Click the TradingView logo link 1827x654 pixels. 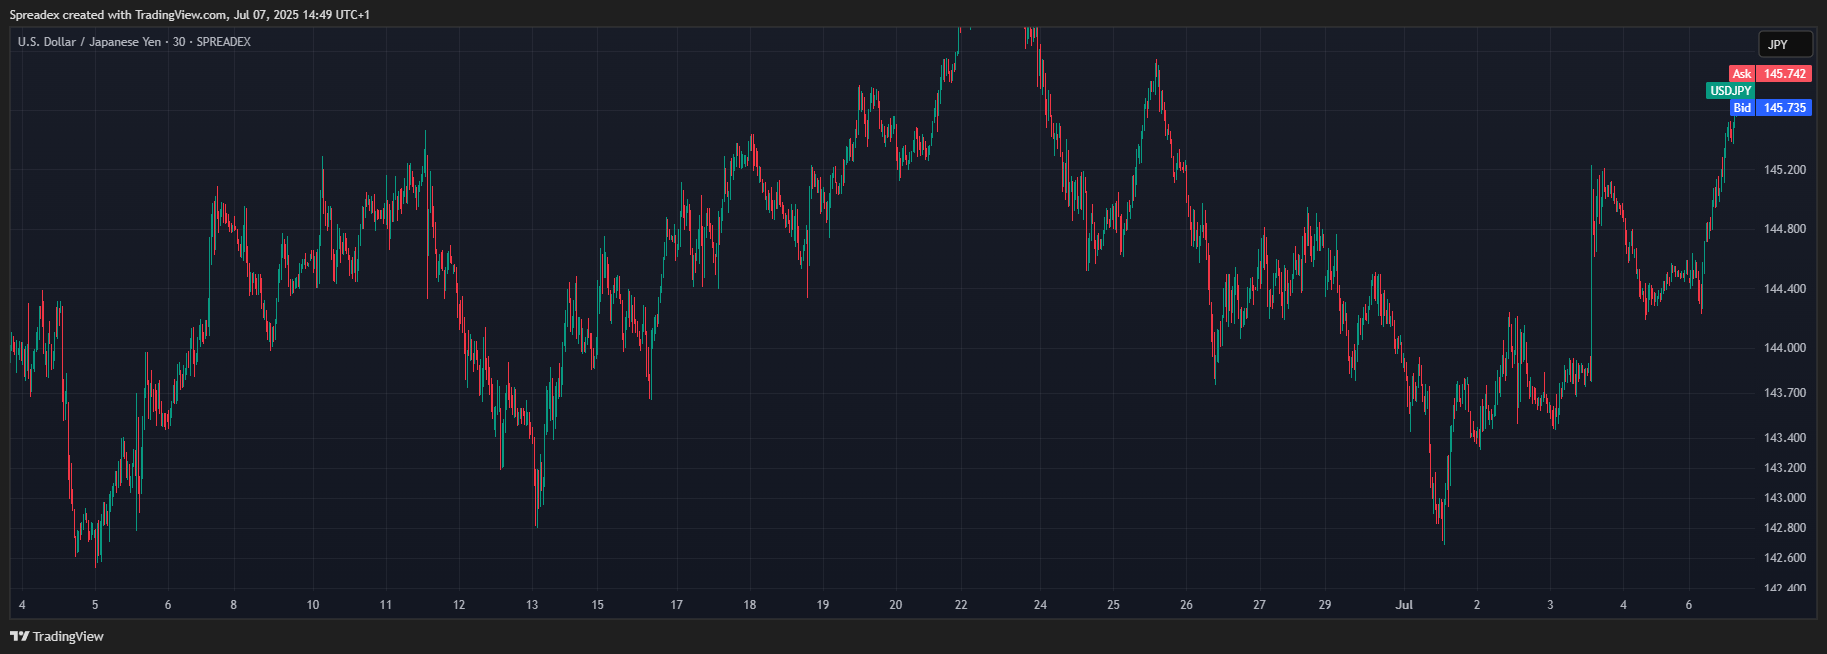pyautogui.click(x=57, y=636)
